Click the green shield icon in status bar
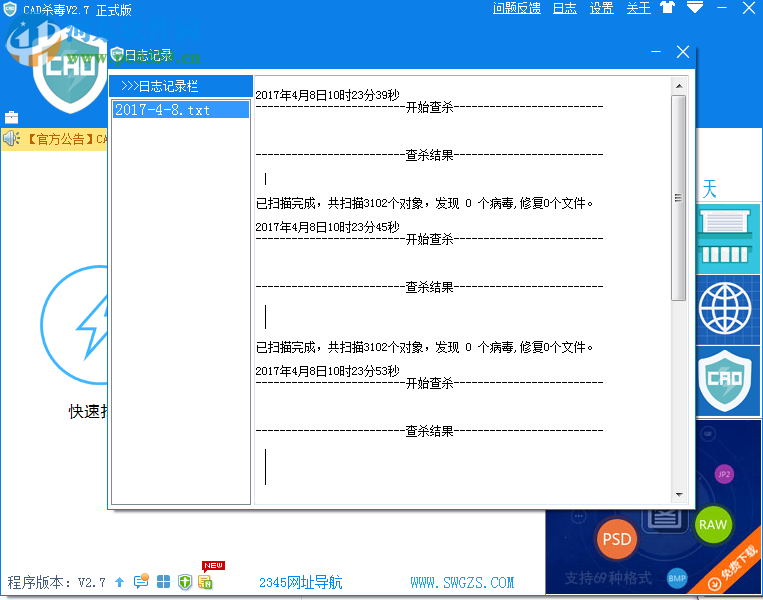 [185, 582]
